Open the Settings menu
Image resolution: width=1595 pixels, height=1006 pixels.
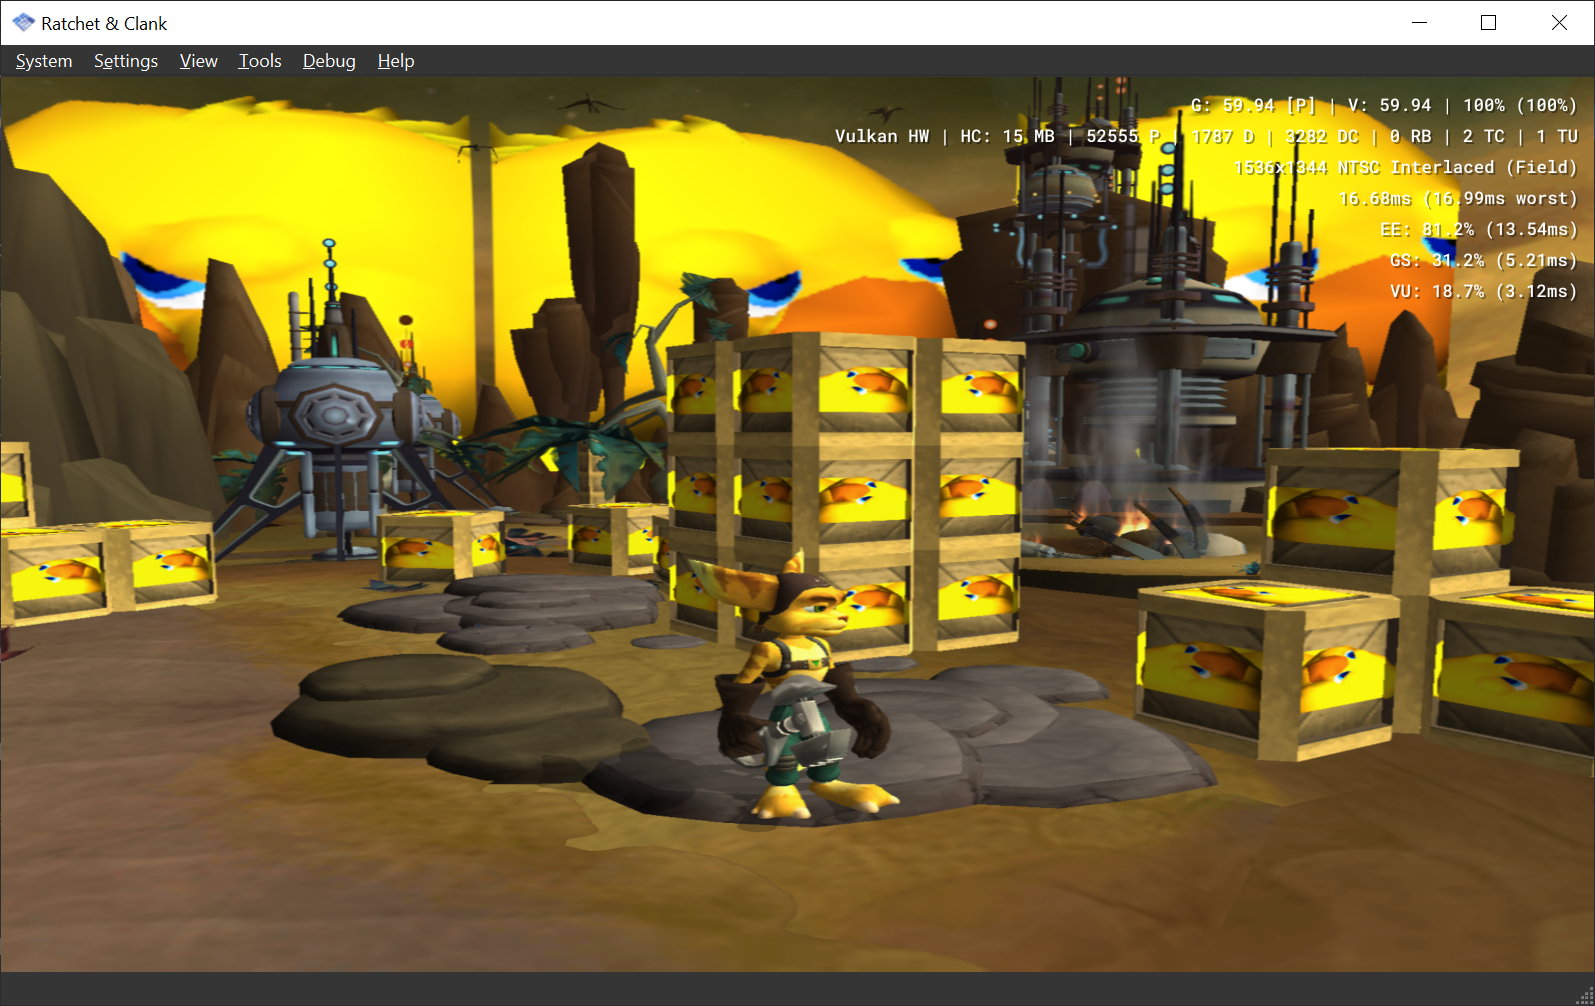[126, 61]
